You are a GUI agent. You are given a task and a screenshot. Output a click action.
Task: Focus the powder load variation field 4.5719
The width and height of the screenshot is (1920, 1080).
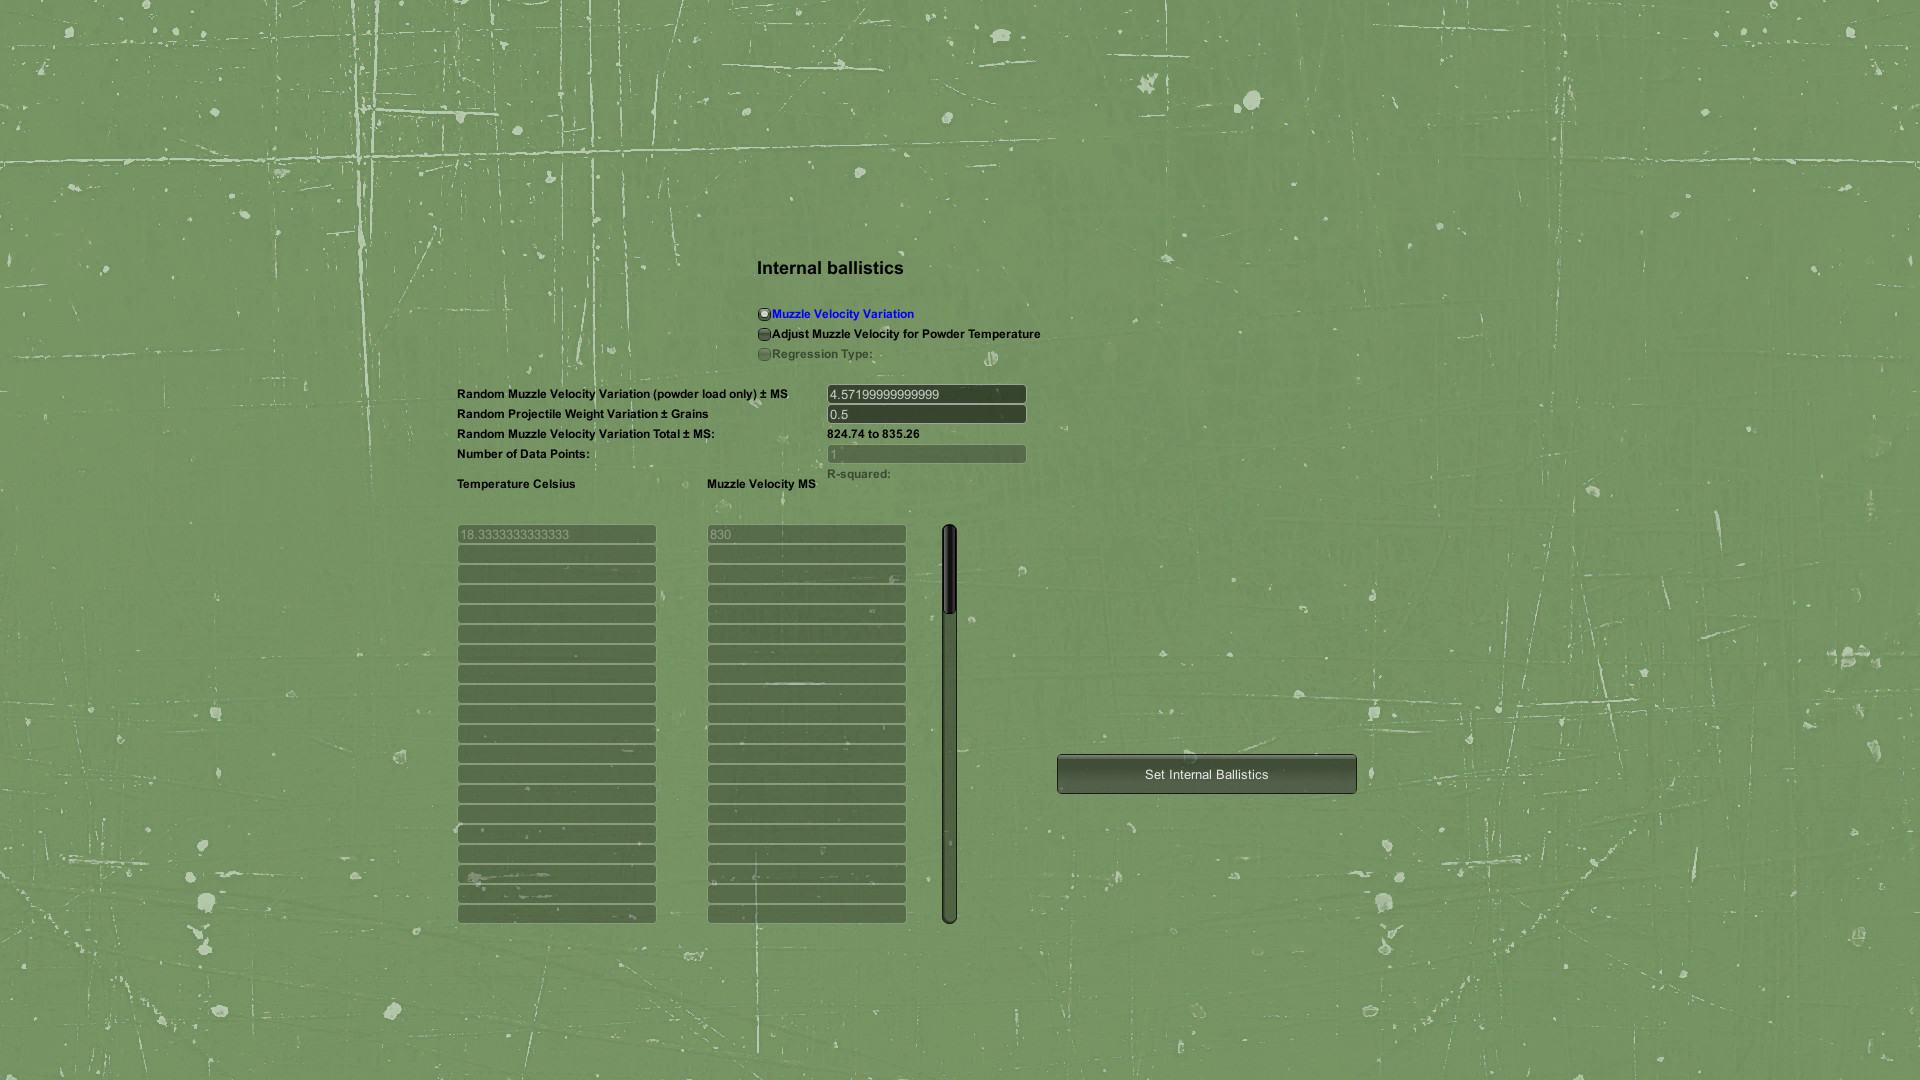tap(926, 394)
